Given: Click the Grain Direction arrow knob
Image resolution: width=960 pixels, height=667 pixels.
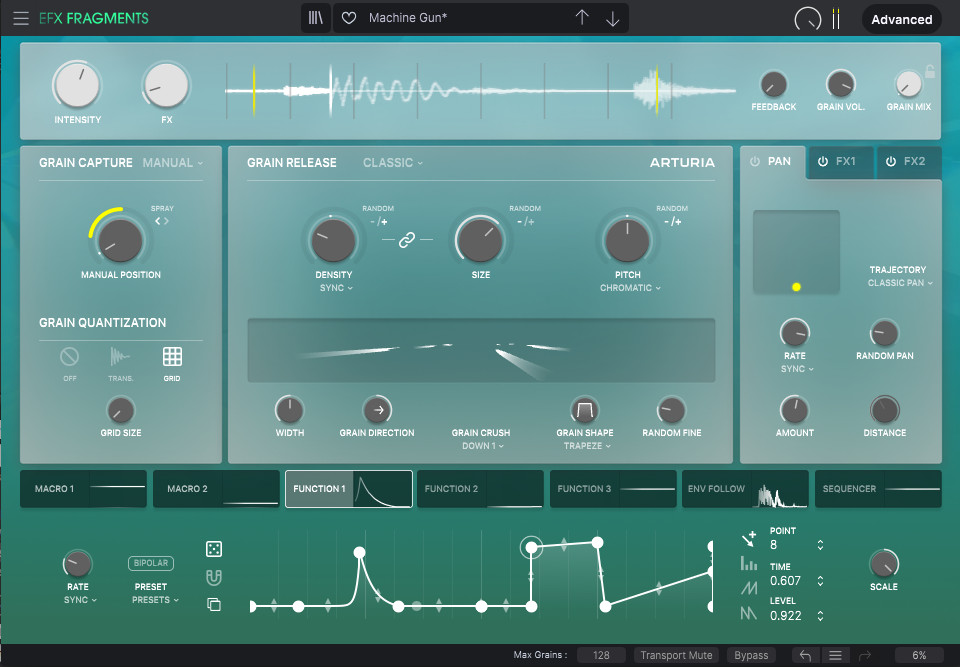Looking at the screenshot, I should coord(378,410).
